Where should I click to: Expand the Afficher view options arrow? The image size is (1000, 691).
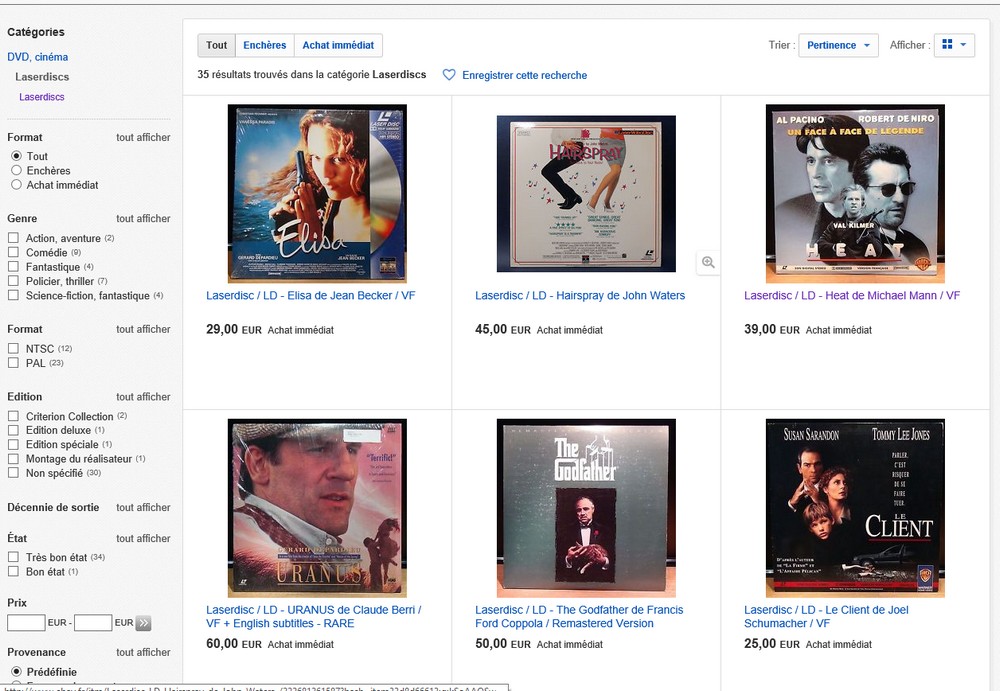pos(963,45)
